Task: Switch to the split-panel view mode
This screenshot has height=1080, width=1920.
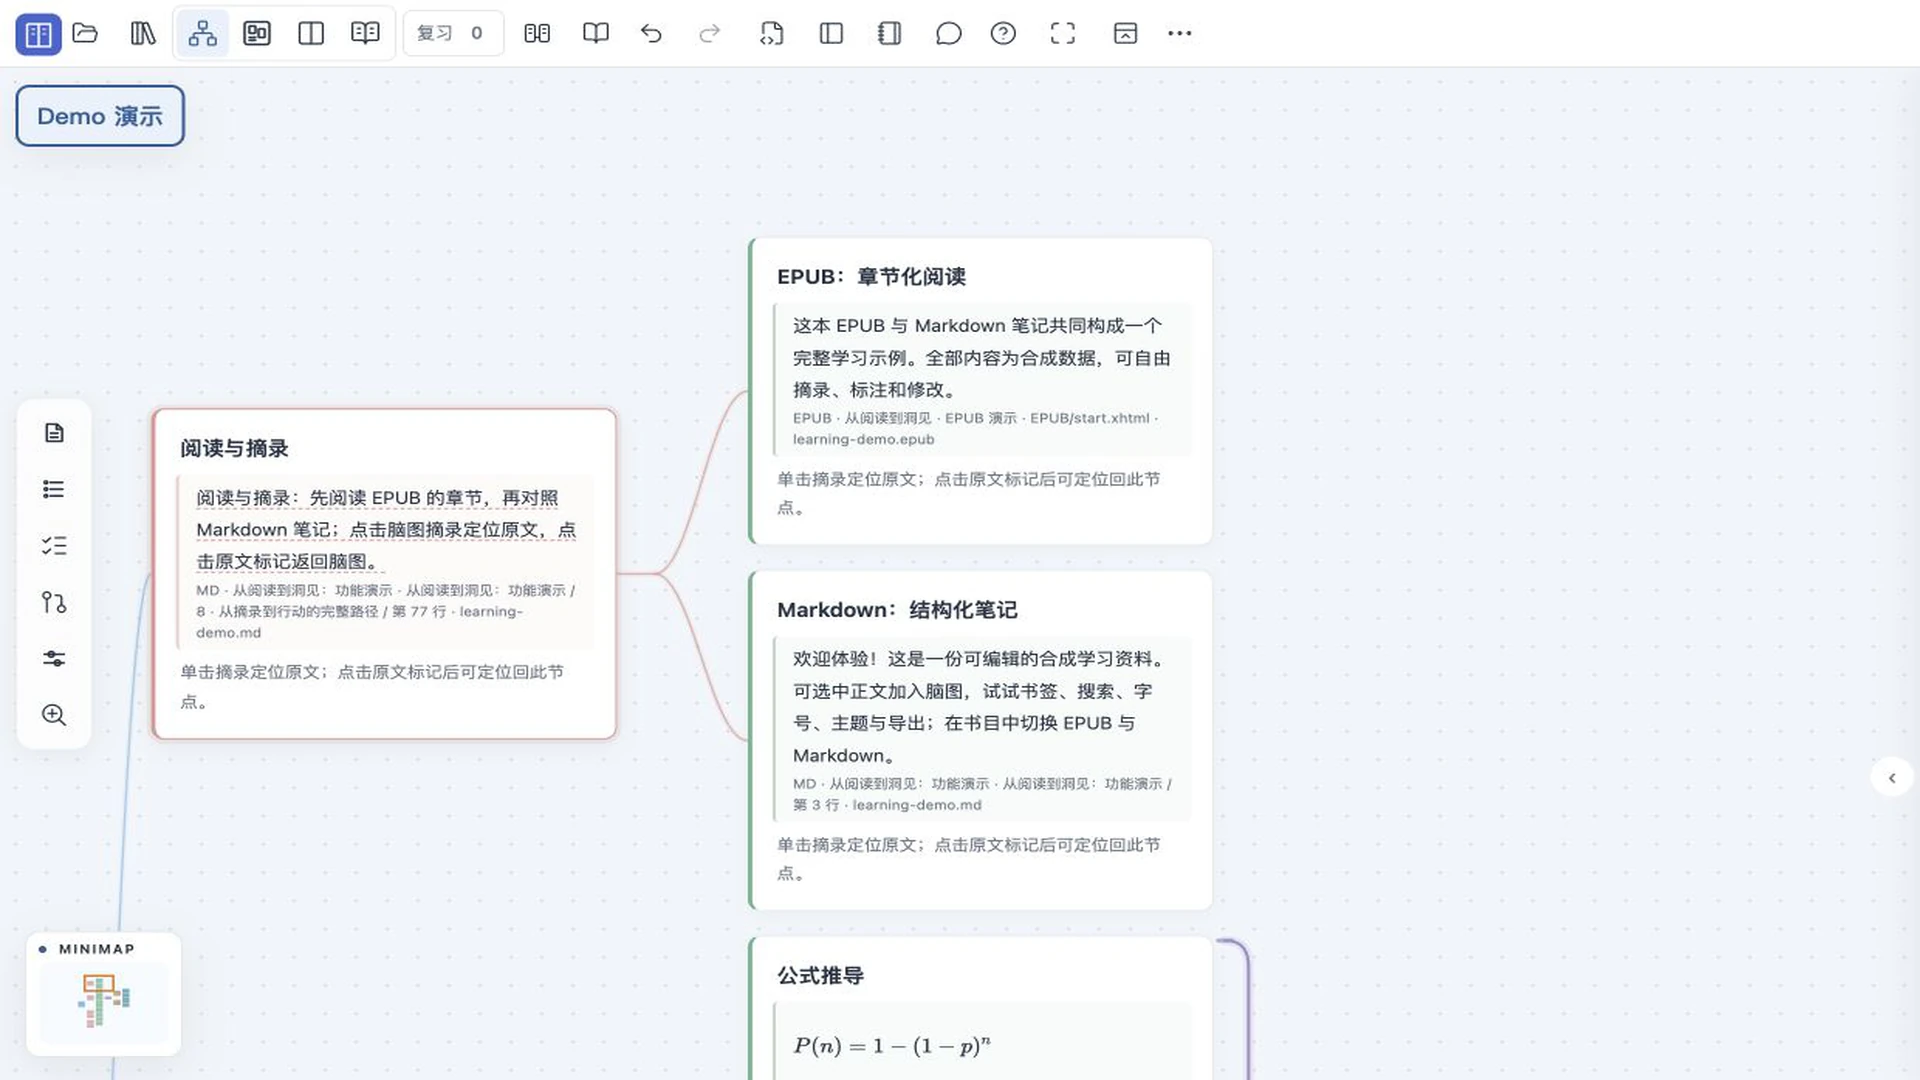Action: pos(311,34)
